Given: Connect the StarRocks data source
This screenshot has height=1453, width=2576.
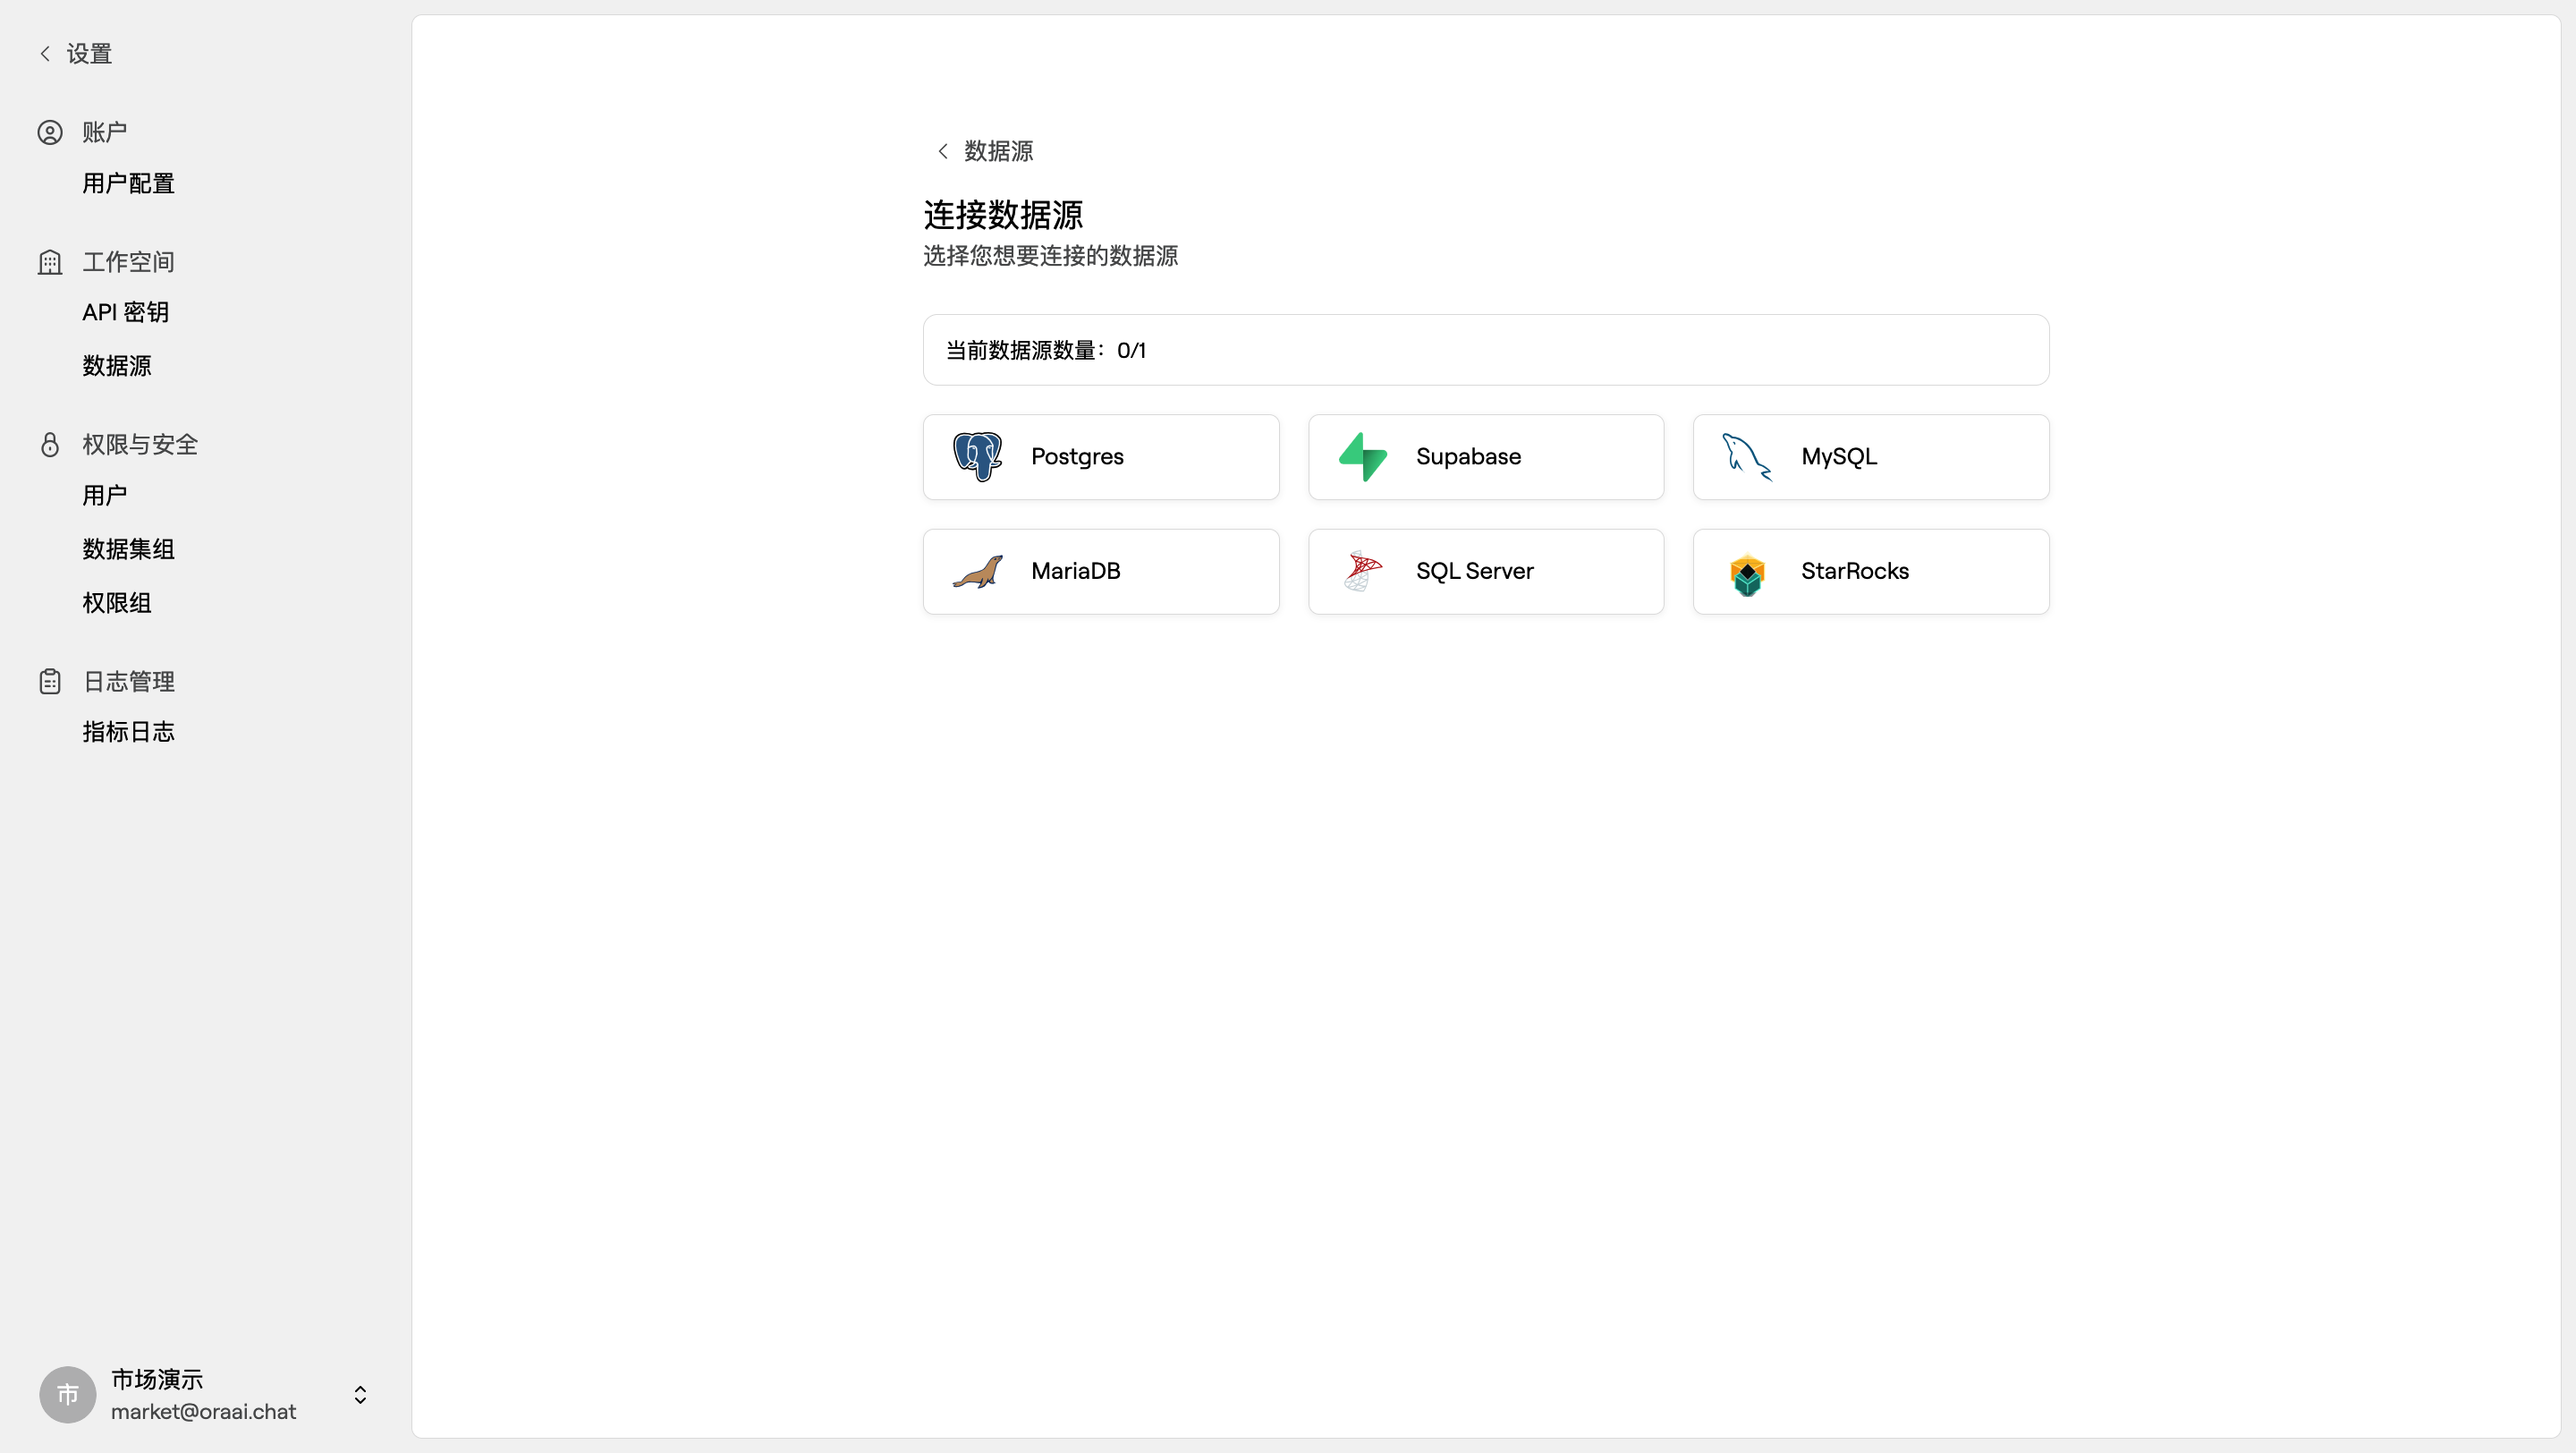Looking at the screenshot, I should 1870,571.
